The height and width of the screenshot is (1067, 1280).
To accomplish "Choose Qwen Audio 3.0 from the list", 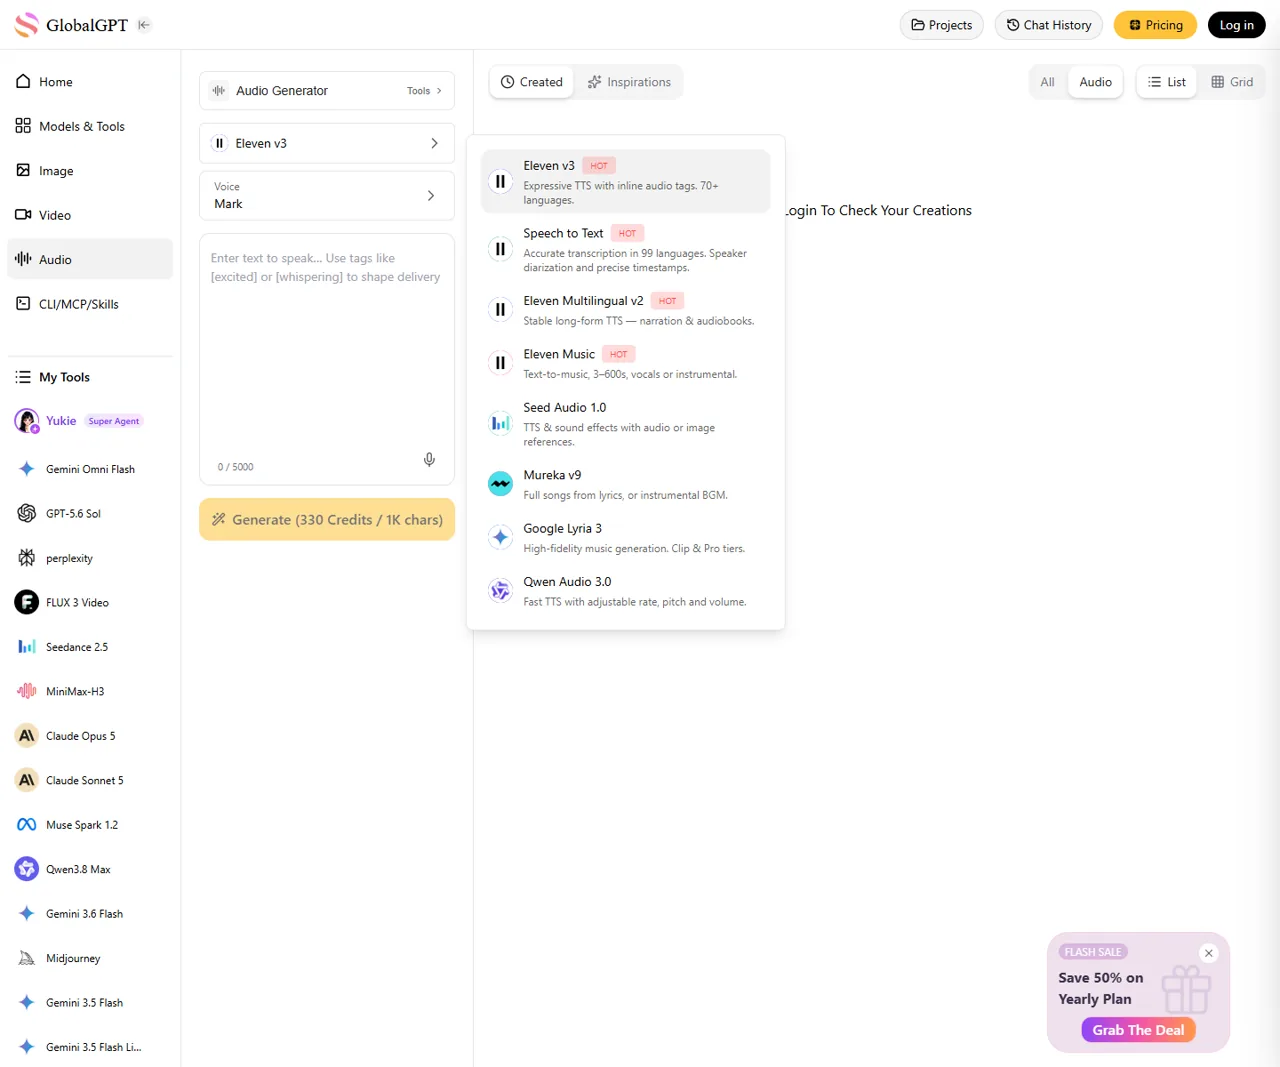I will 626,591.
